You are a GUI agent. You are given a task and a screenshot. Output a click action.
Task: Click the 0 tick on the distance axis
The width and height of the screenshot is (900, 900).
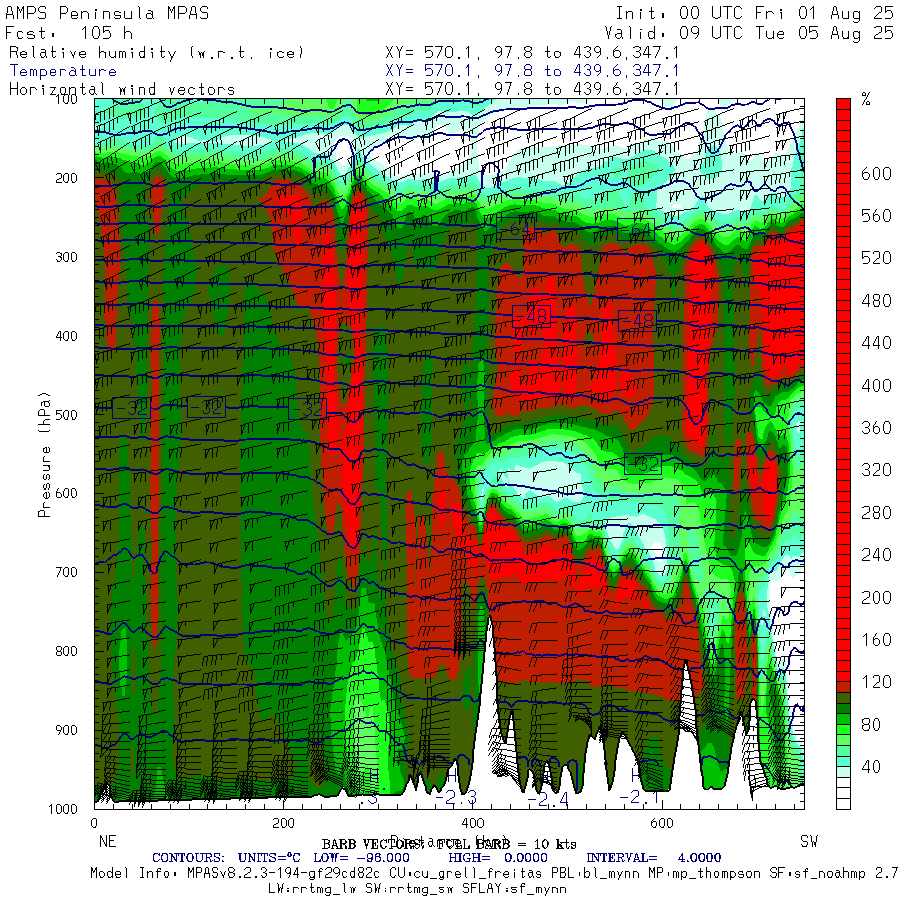(x=94, y=823)
